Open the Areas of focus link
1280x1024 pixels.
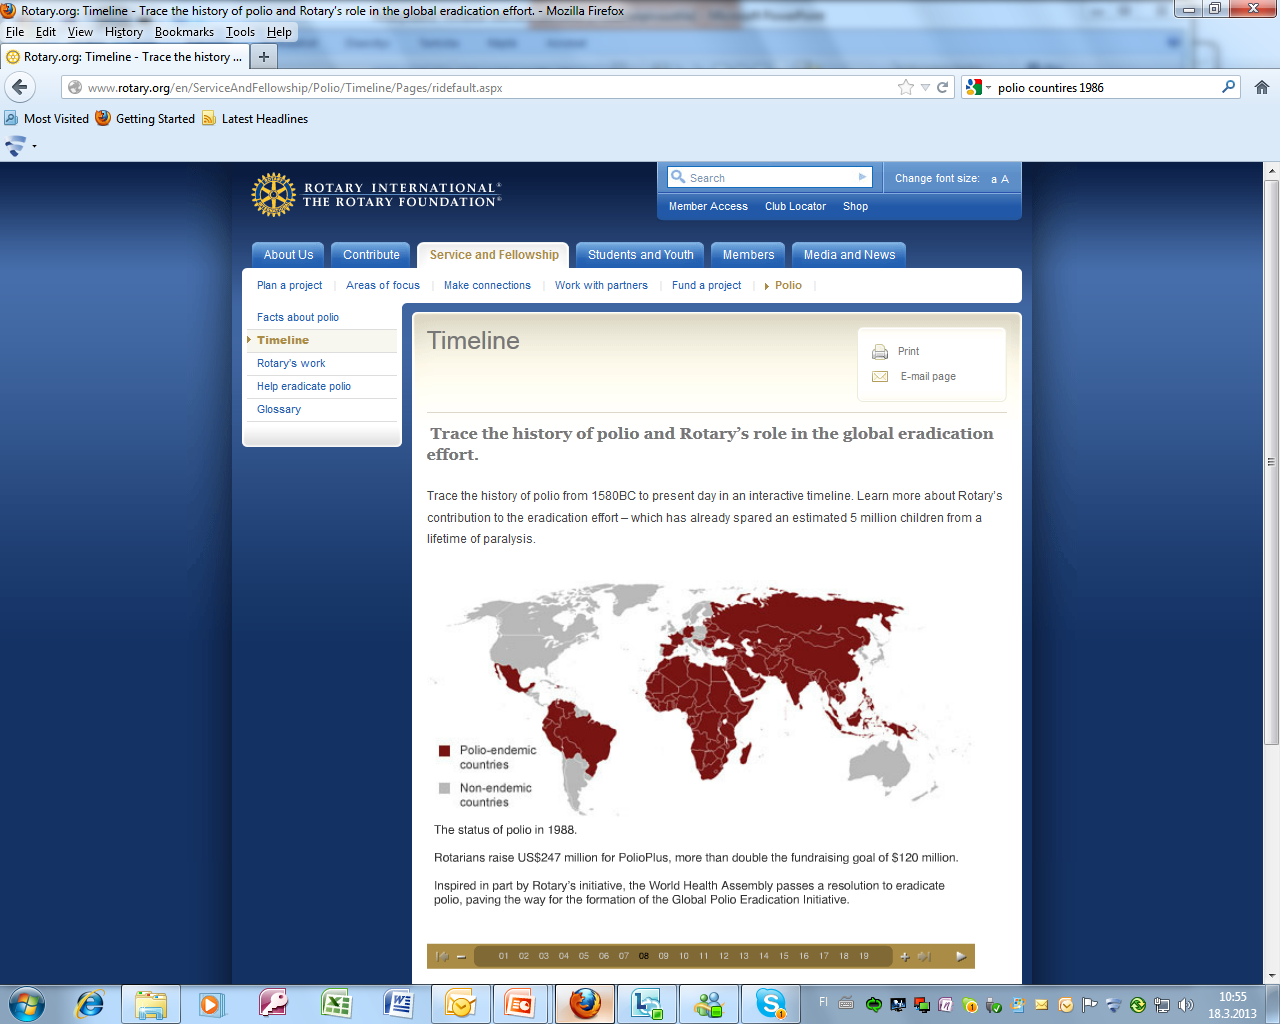(383, 285)
